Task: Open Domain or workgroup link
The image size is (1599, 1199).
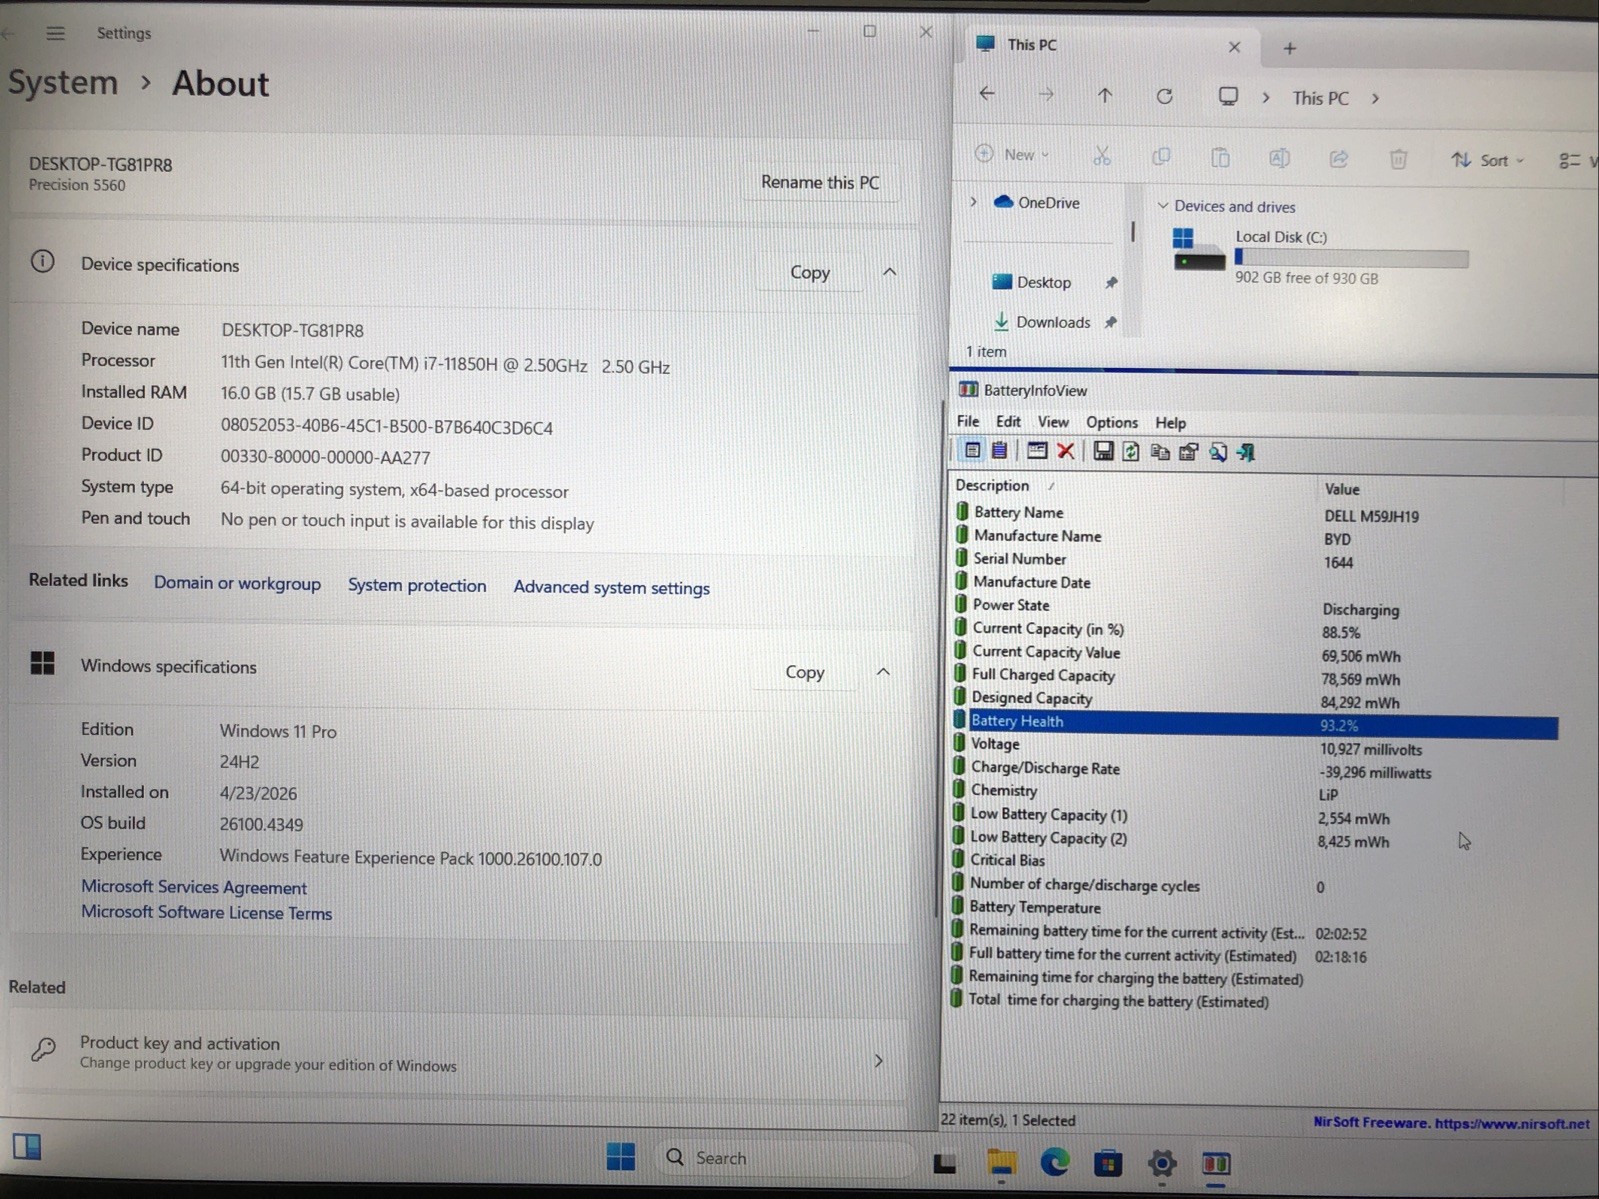Action: pyautogui.click(x=237, y=583)
